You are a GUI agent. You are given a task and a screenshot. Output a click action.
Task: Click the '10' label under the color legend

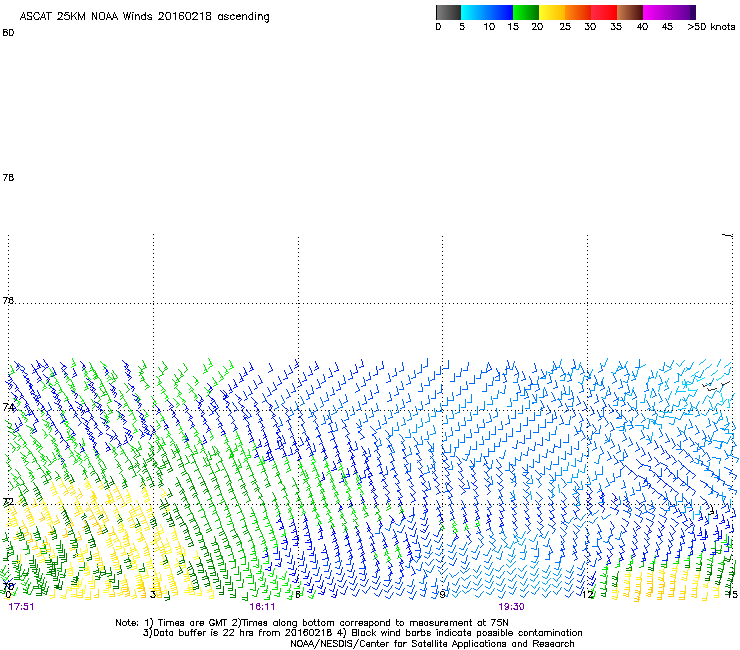[x=489, y=27]
